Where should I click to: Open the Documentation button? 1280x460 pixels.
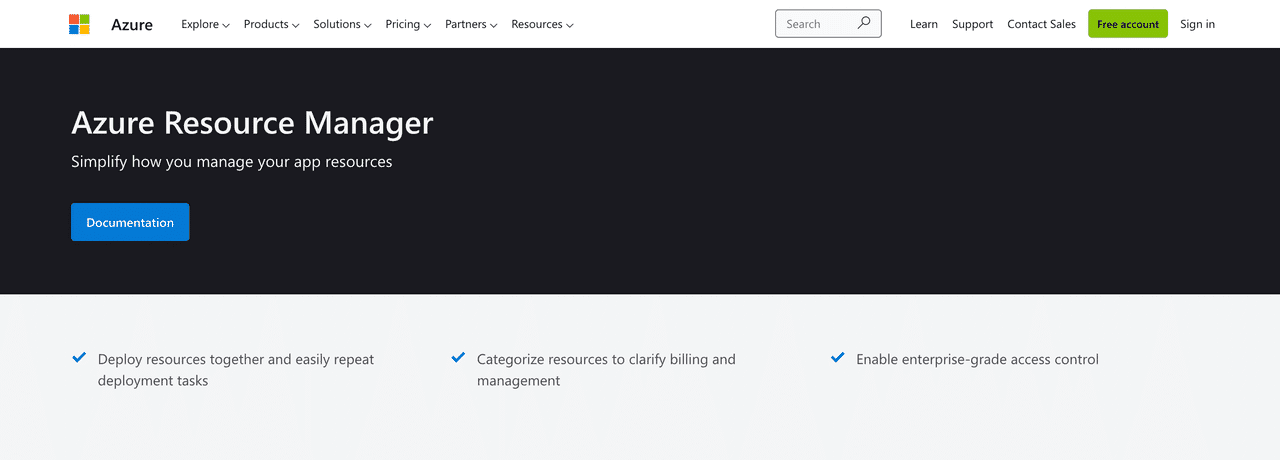(x=130, y=222)
